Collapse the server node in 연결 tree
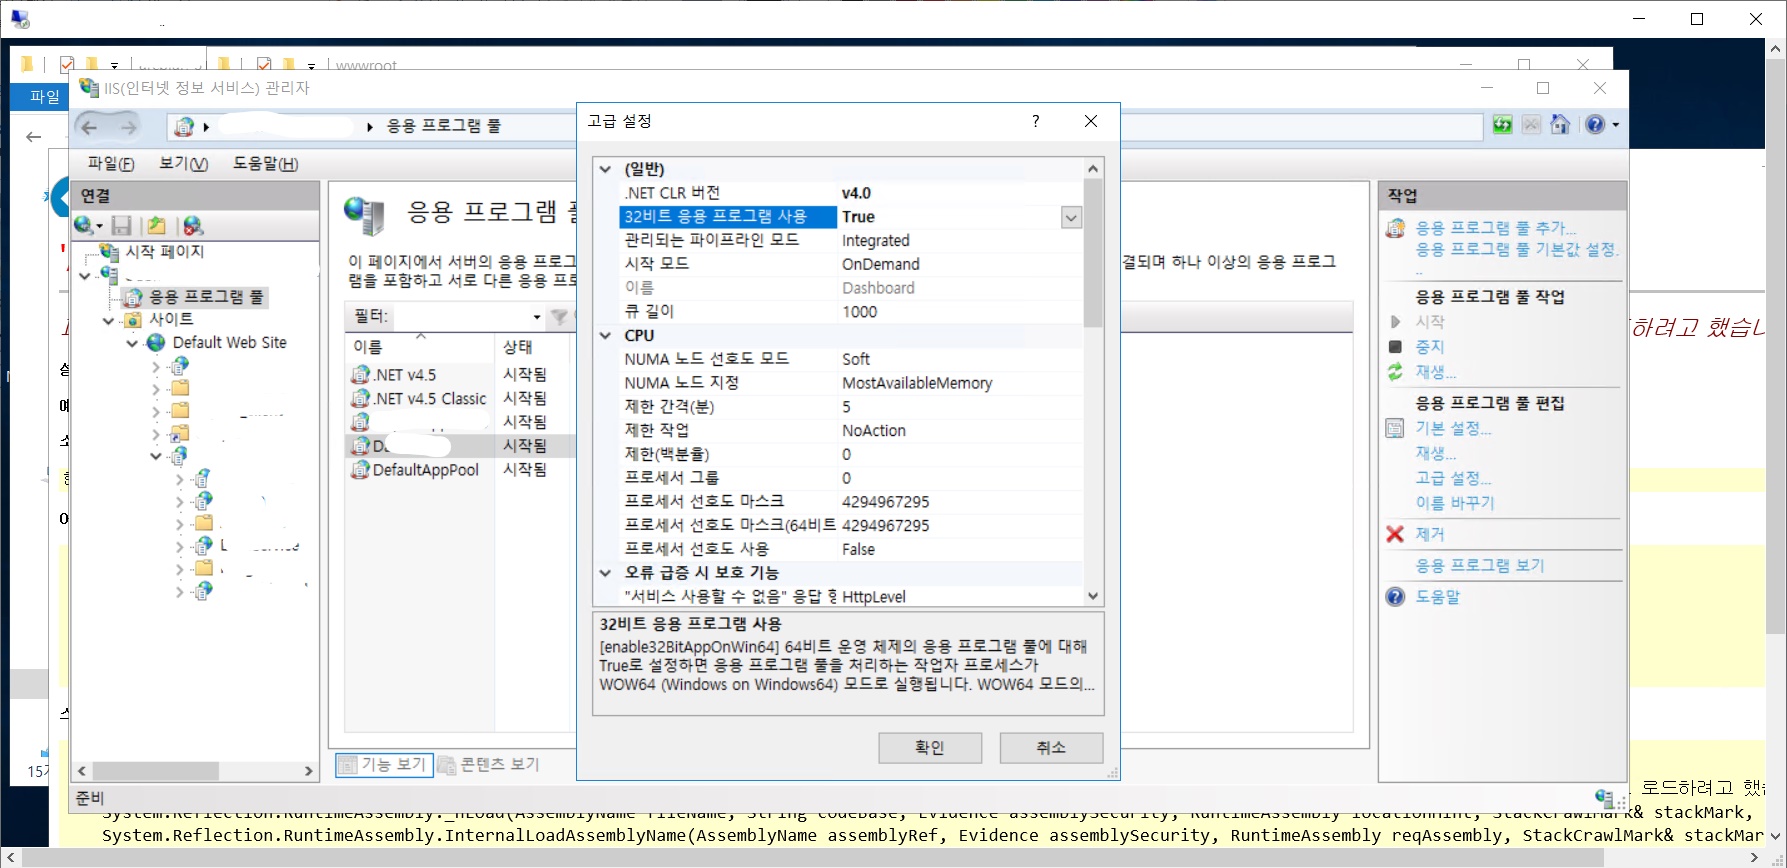The height and width of the screenshot is (868, 1787). [85, 275]
